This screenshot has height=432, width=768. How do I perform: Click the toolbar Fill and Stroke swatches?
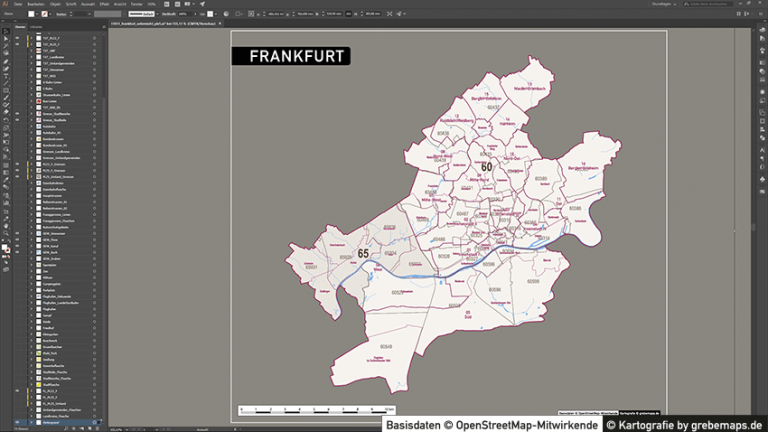pyautogui.click(x=6, y=249)
